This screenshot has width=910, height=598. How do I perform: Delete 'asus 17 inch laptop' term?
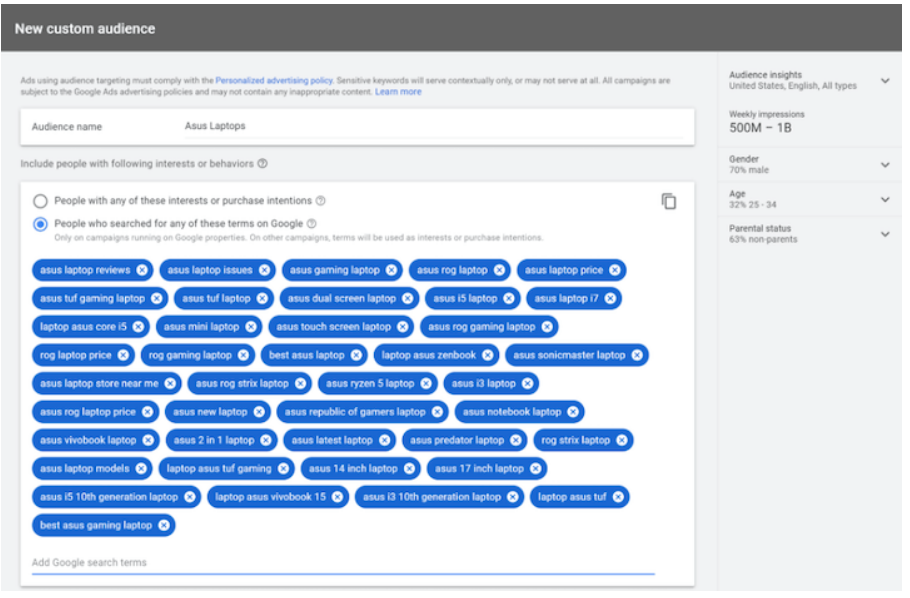[536, 469]
